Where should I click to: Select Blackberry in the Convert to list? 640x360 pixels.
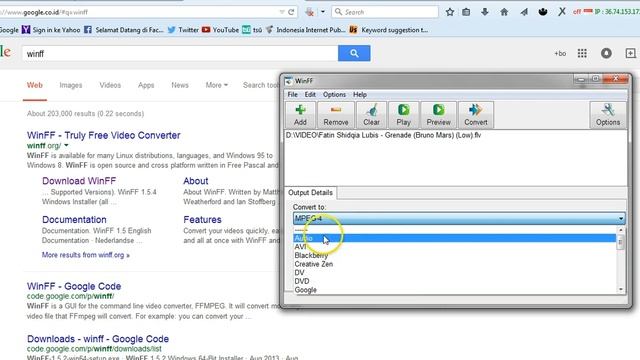click(x=455, y=256)
